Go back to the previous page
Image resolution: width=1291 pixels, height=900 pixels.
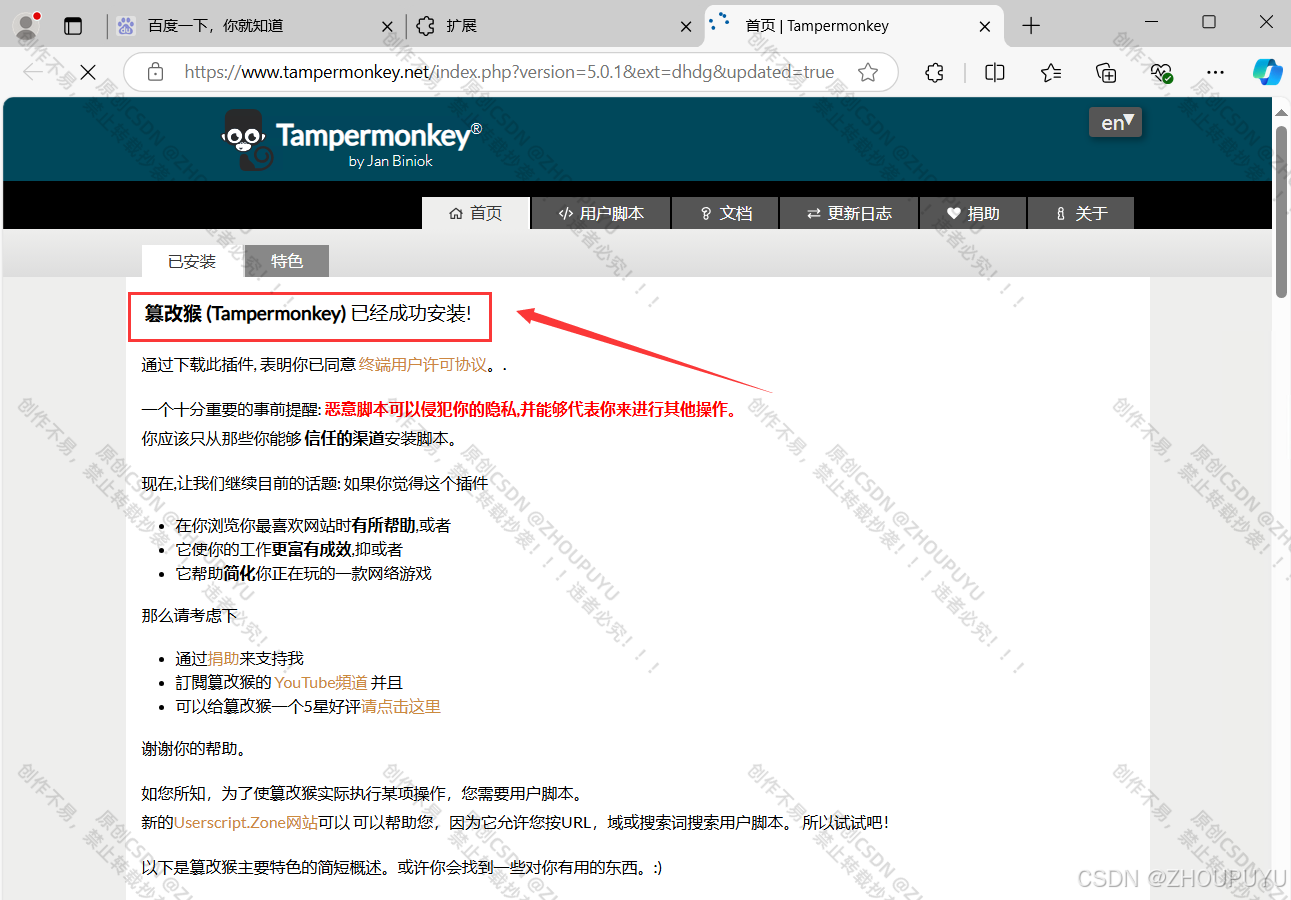pos(33,72)
